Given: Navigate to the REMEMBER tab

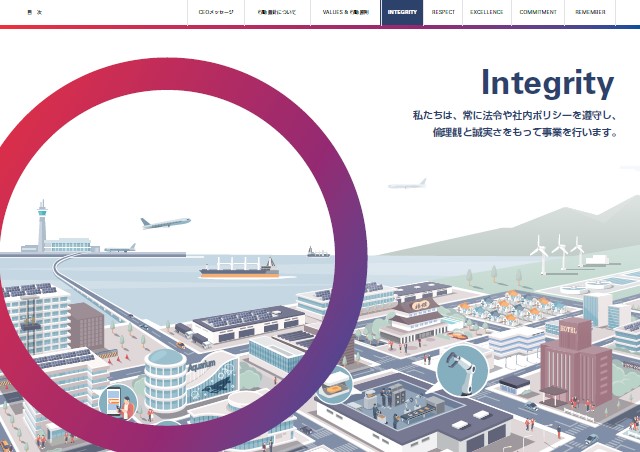Looking at the screenshot, I should [x=591, y=13].
